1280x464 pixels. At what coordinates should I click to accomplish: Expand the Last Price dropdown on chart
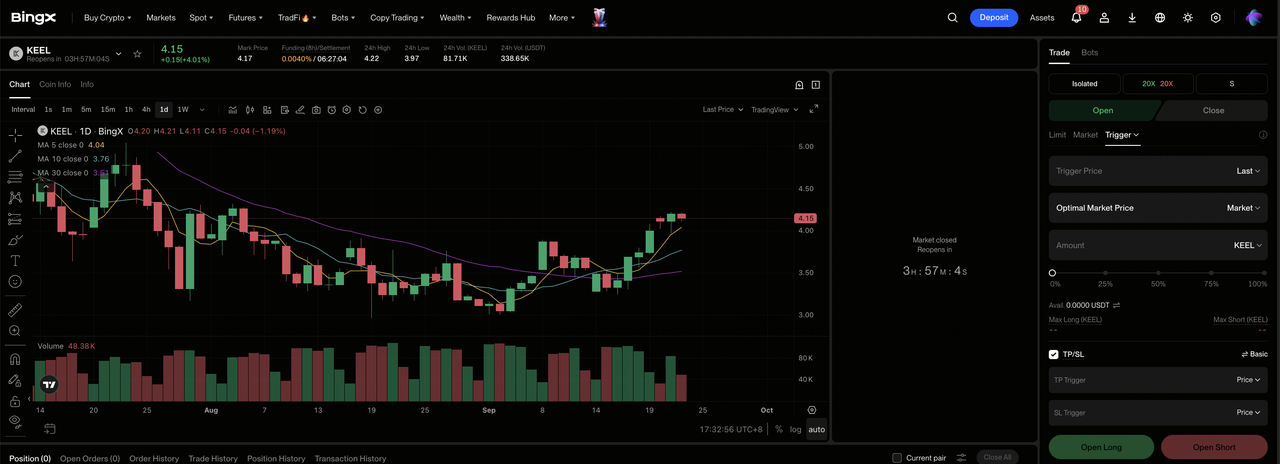coord(723,110)
